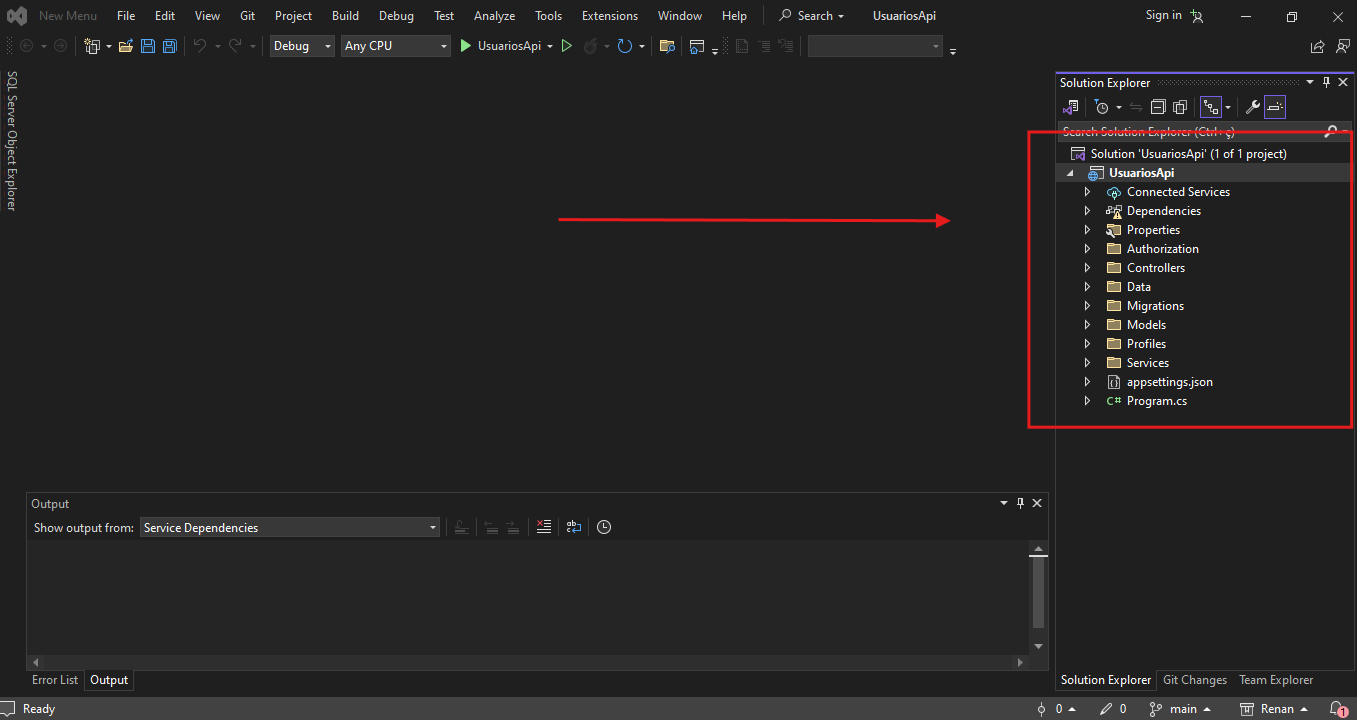Collapse the UsuariosApi project node

coord(1071,173)
